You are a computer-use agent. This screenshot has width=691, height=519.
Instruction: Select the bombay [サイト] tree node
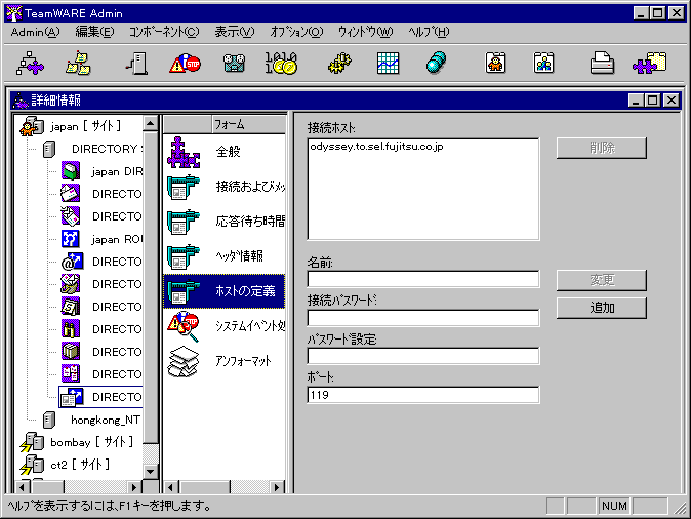[91, 442]
